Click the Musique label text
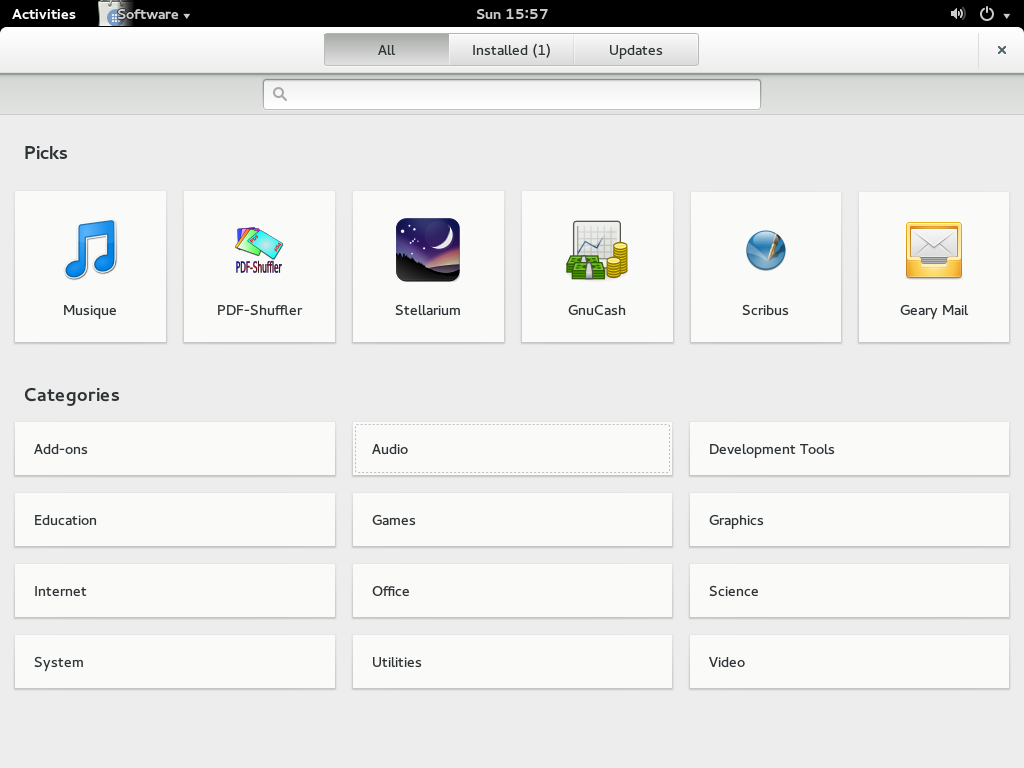This screenshot has height=768, width=1024. click(90, 311)
